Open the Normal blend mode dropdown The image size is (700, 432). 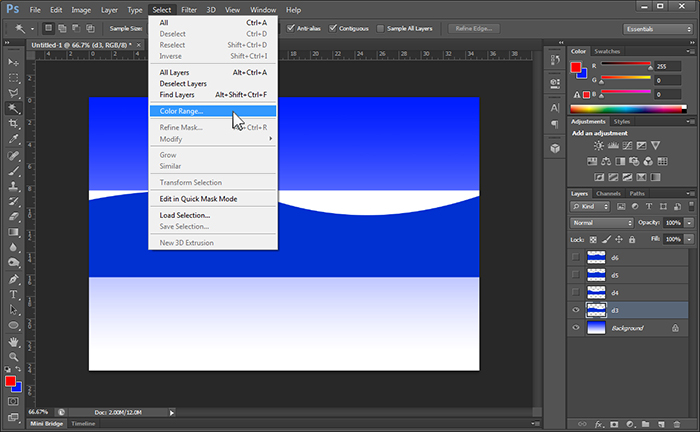pyautogui.click(x=601, y=222)
